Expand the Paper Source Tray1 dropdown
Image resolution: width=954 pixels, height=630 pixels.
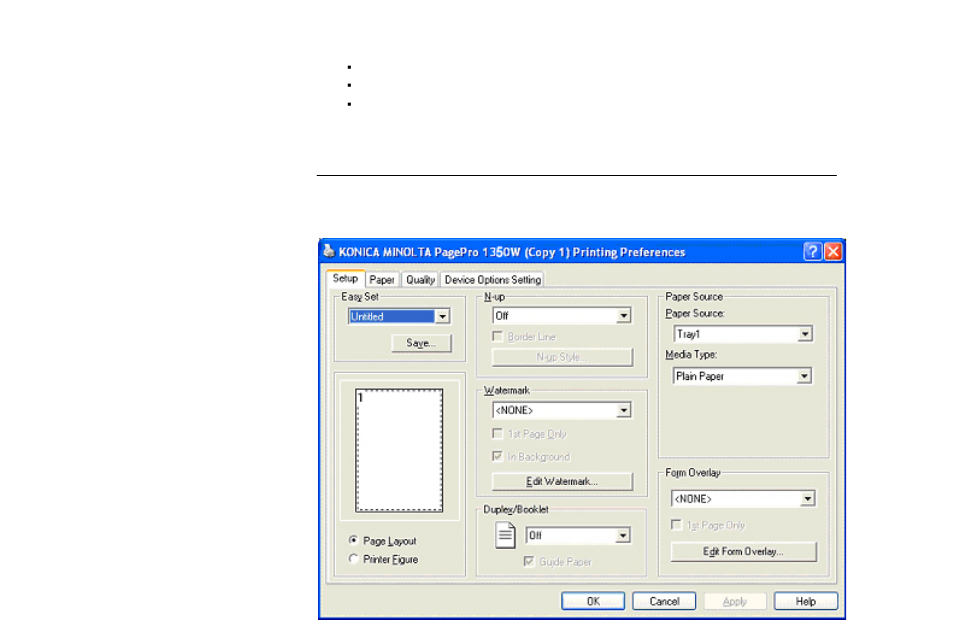(805, 334)
